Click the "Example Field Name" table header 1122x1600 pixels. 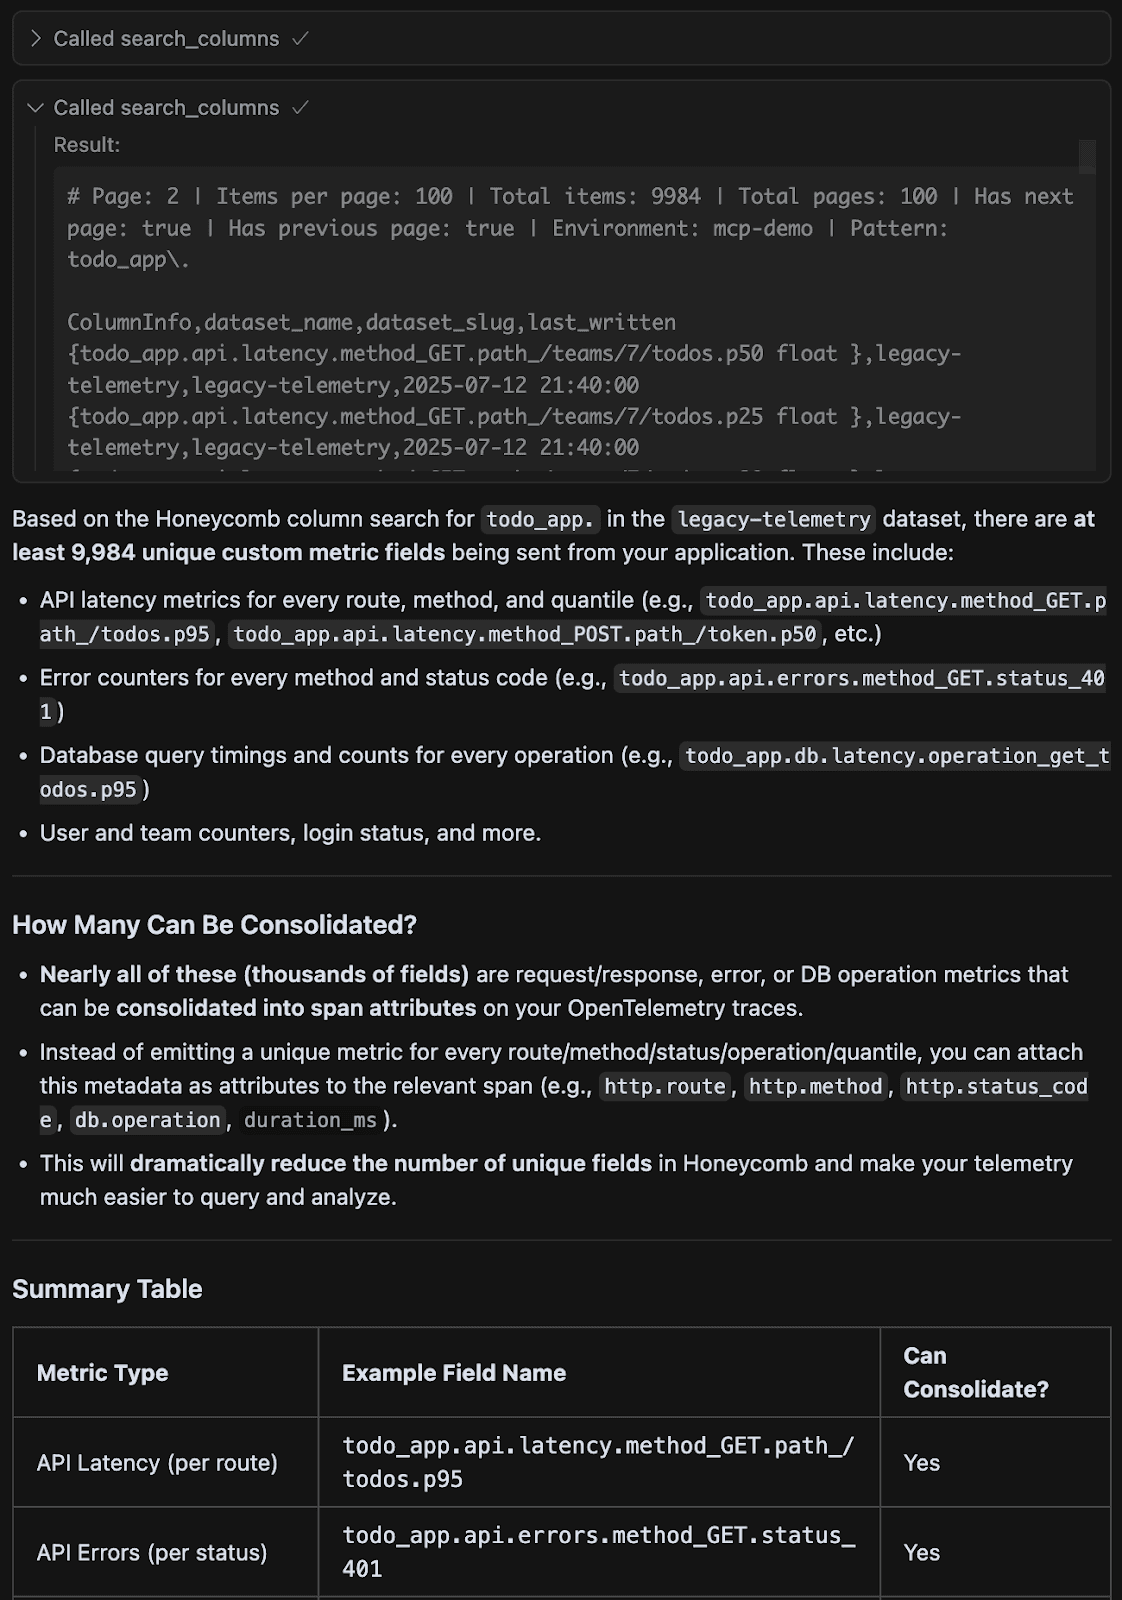pyautogui.click(x=454, y=1373)
